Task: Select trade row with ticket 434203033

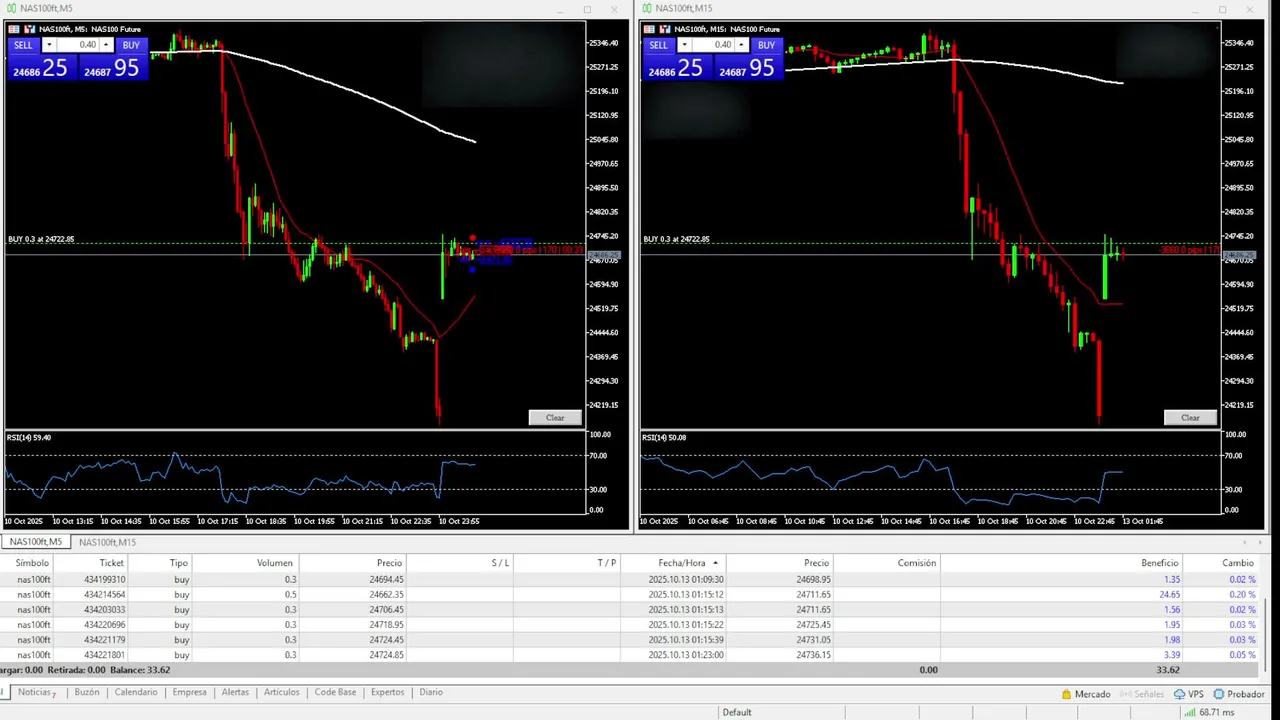Action: click(630, 610)
